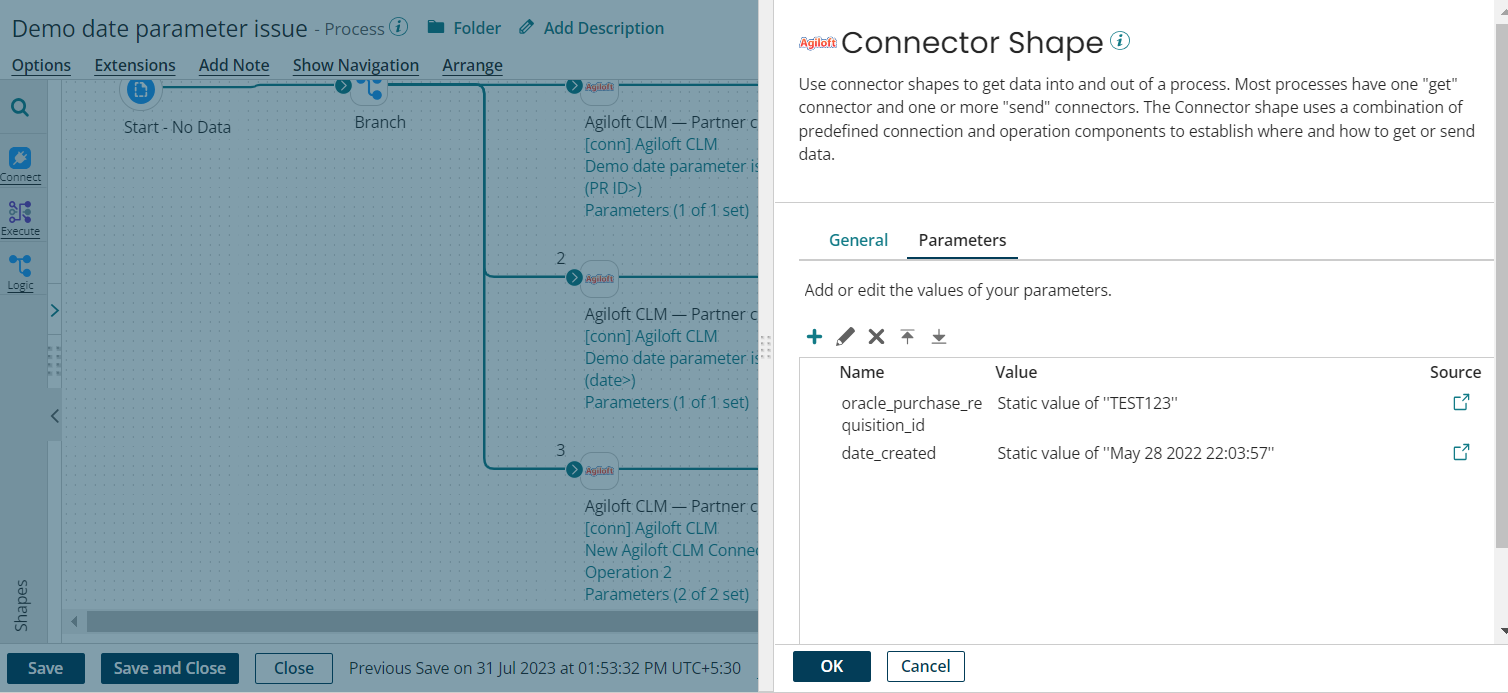Screen dimensions: 1508x693
Task: Open the Process info tooltip
Action: (x=398, y=27)
